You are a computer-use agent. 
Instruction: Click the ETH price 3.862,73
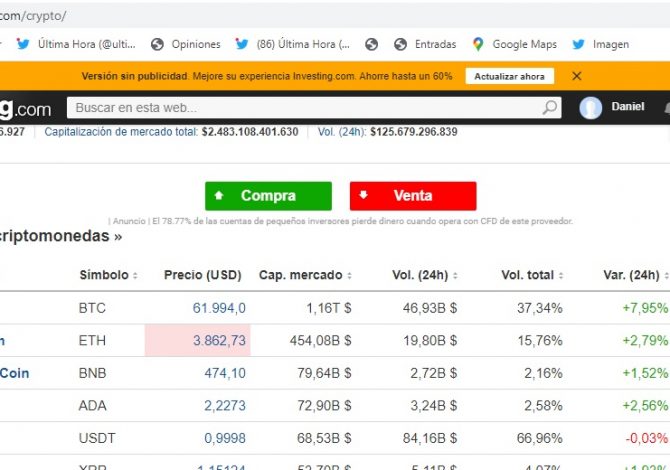click(219, 340)
